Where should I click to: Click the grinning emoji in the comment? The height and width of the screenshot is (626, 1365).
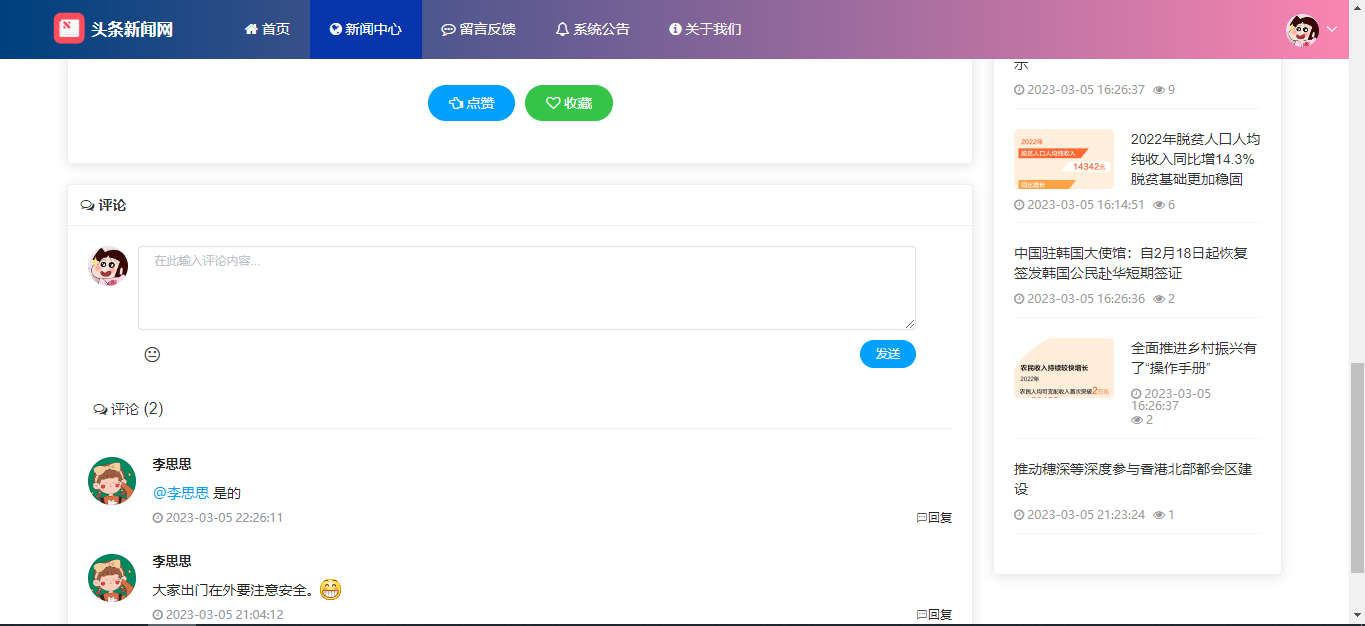[x=331, y=590]
